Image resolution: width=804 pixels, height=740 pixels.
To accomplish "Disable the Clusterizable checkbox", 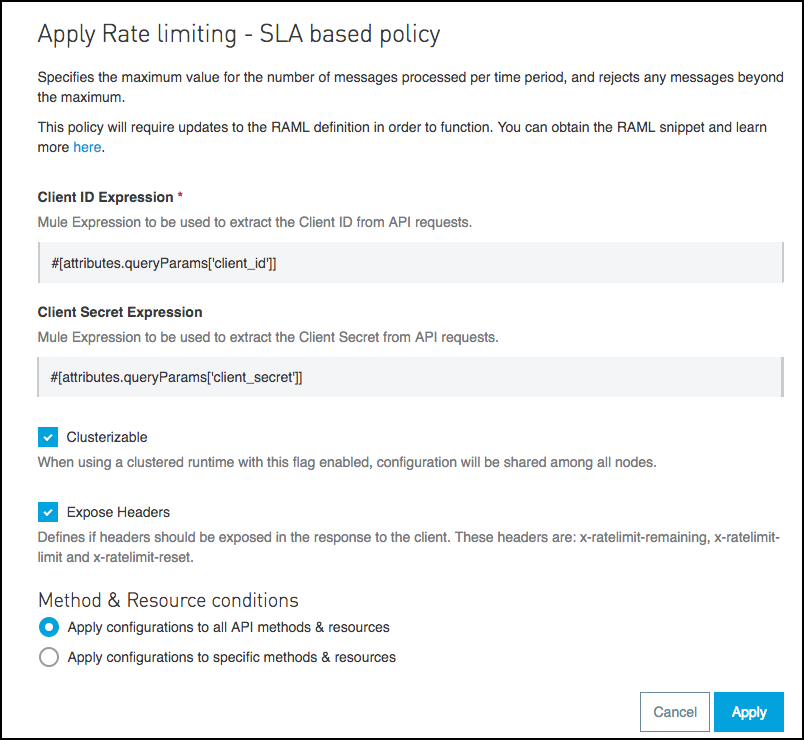I will [x=47, y=437].
